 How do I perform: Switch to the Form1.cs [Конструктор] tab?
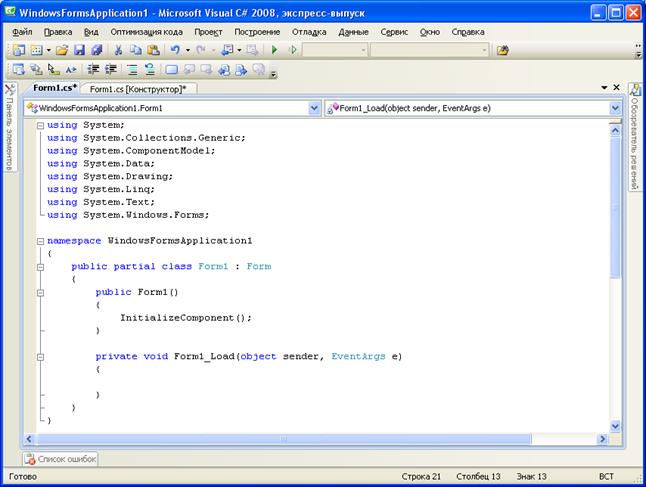tap(138, 89)
